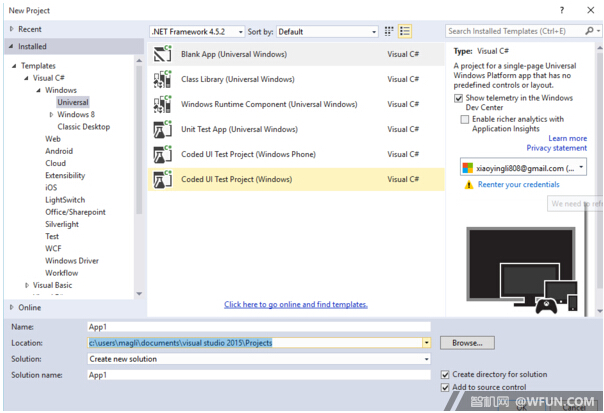Click the Class Library (Universal Windows) icon
604x413 pixels.
tap(162, 79)
